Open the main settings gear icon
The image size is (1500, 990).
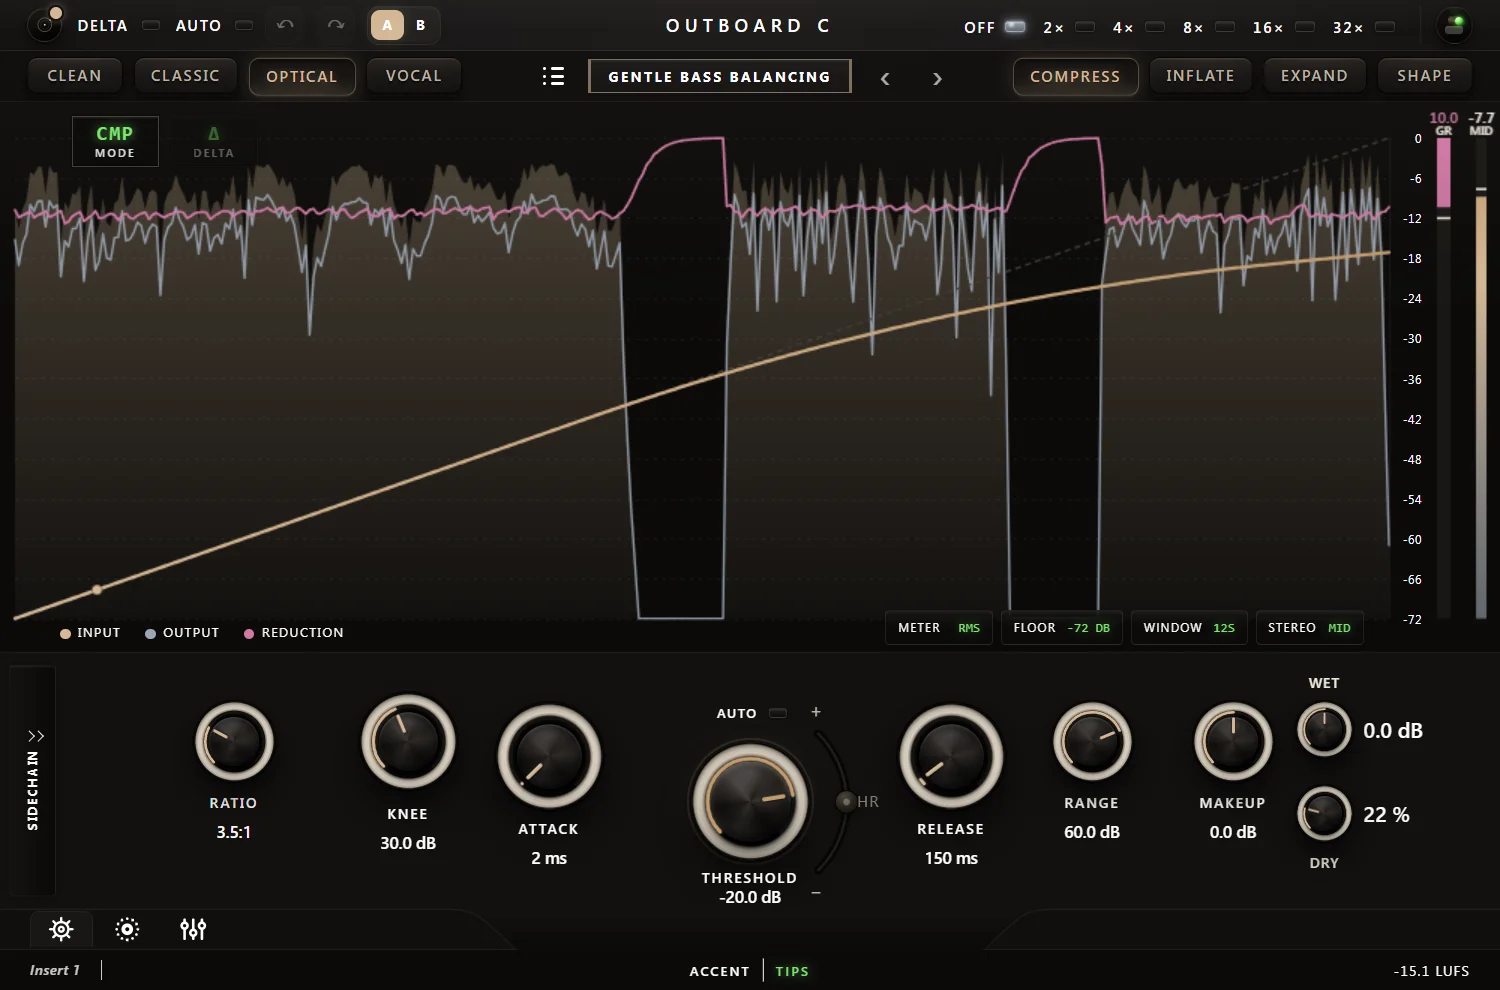pos(61,930)
